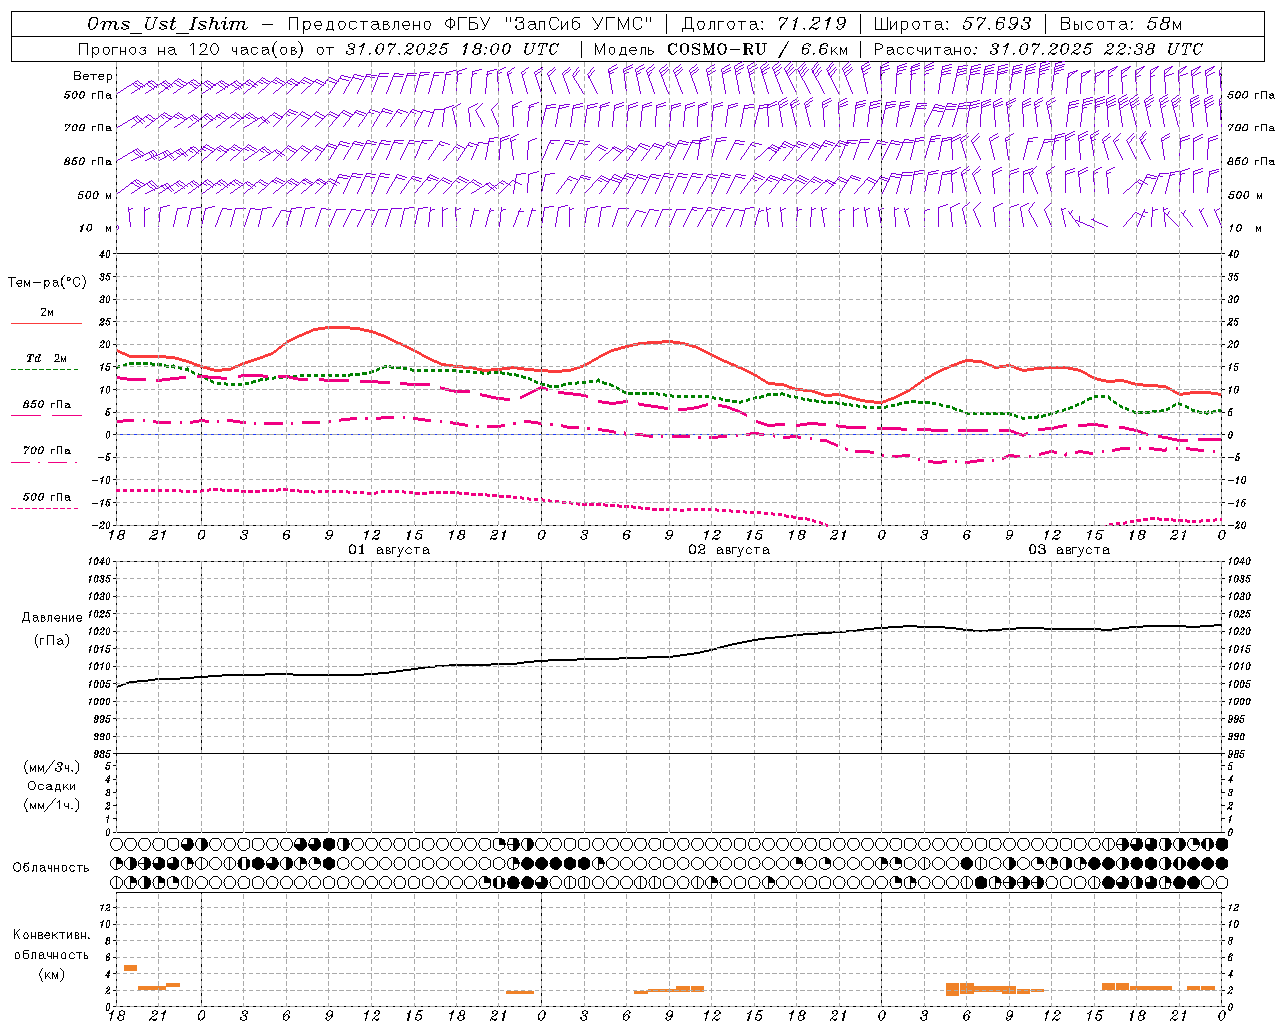Screen dimensions: 1280x1024
Task: Click the Осадки precipitation label
Action: tap(52, 786)
